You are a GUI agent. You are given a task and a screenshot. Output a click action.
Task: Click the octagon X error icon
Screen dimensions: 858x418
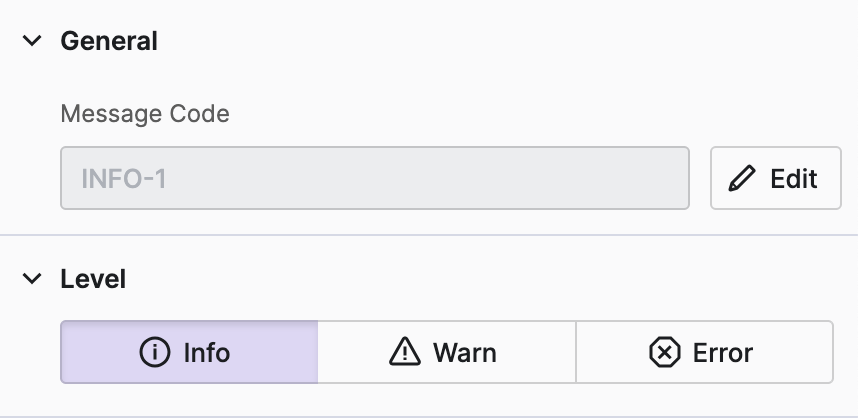[x=664, y=352]
